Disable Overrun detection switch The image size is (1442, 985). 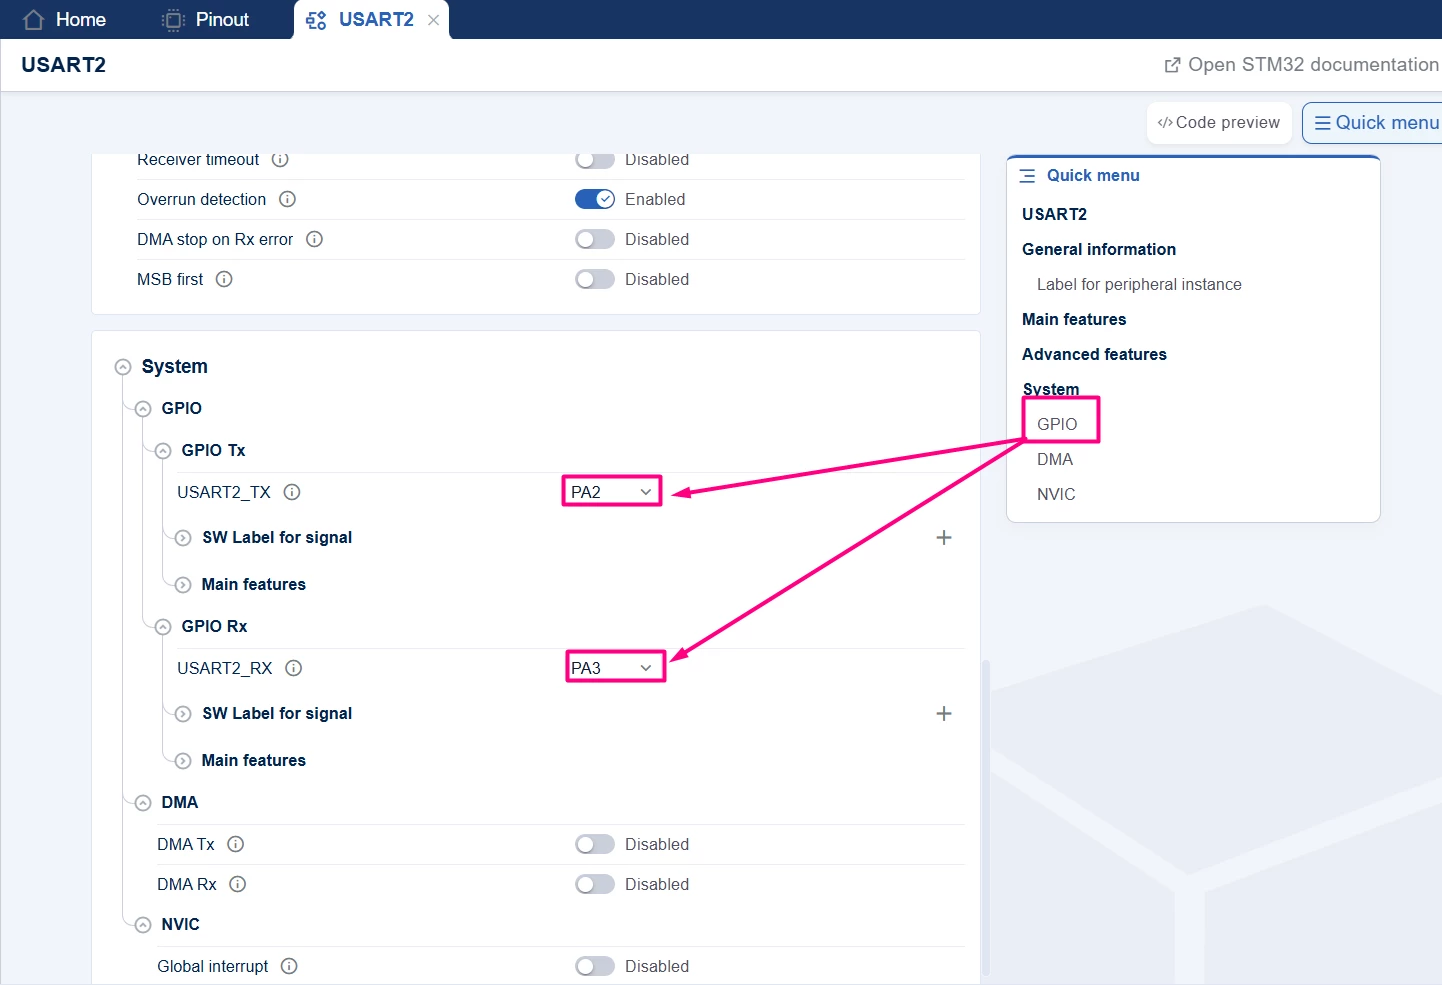tap(595, 199)
